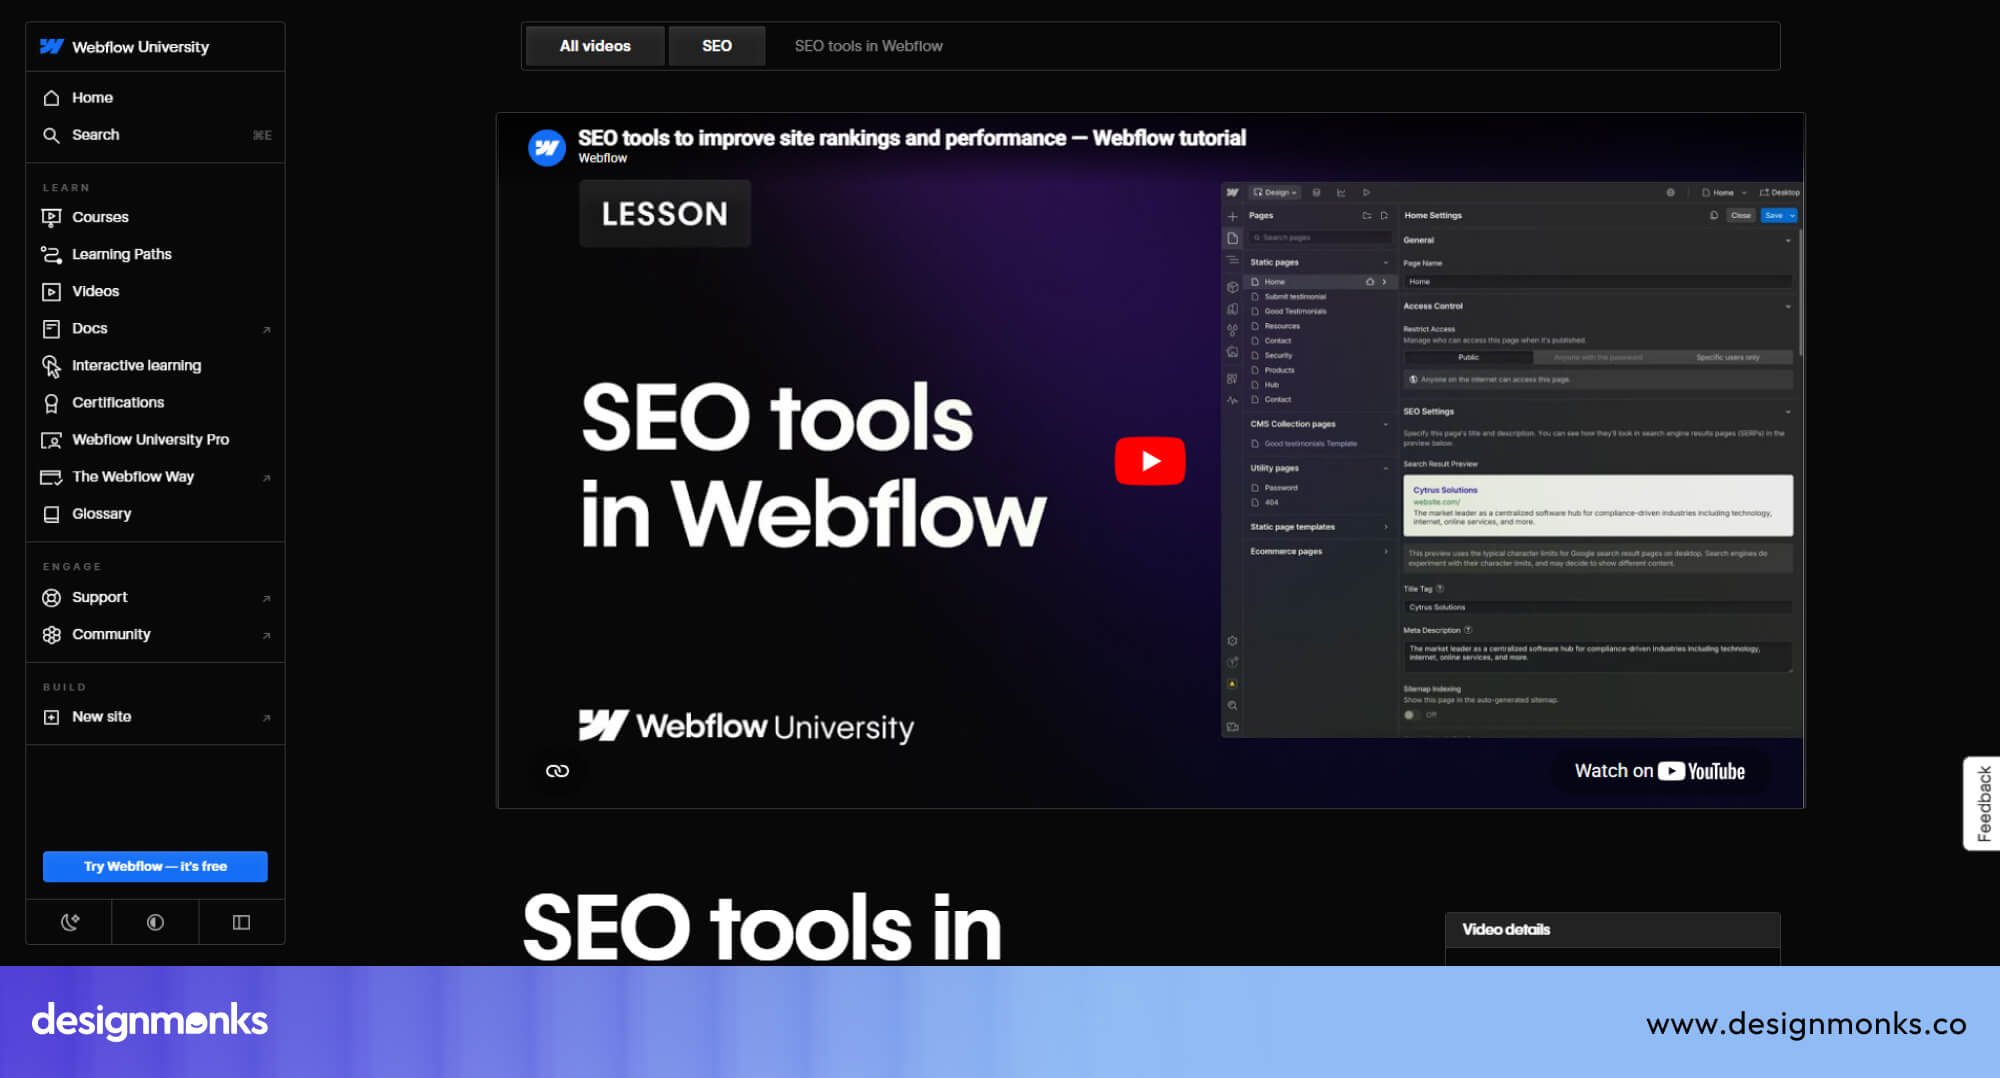Open the Feedback side tab
The image size is (2000, 1078).
(1982, 803)
